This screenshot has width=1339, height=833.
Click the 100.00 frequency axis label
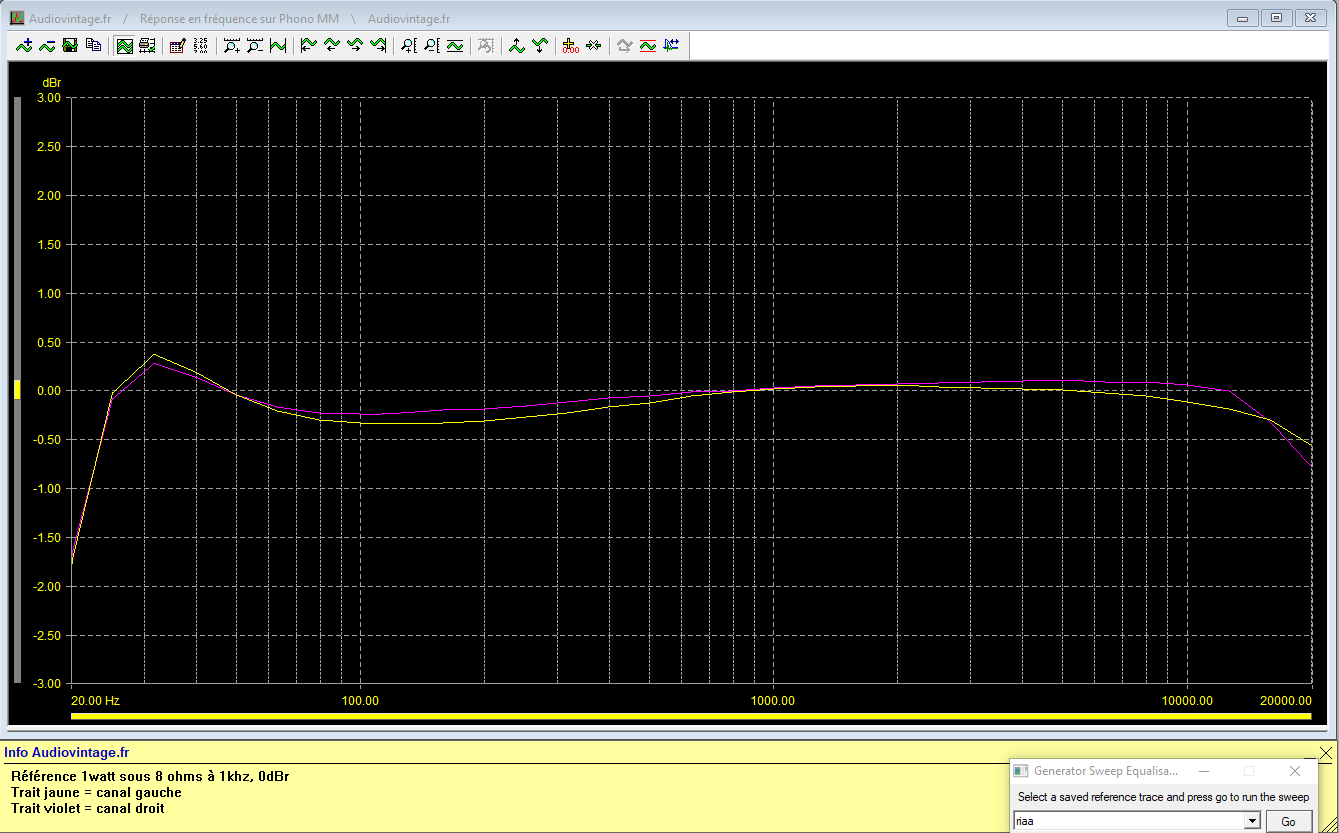[360, 701]
